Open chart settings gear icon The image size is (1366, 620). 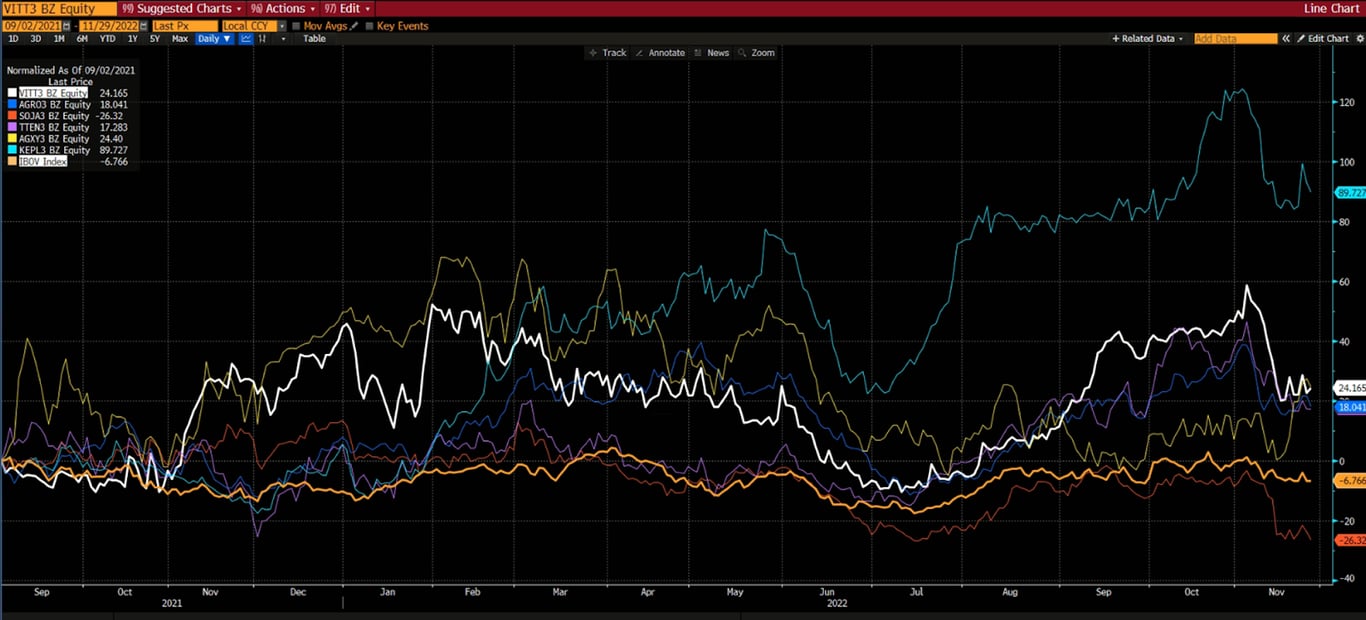click(x=1360, y=38)
